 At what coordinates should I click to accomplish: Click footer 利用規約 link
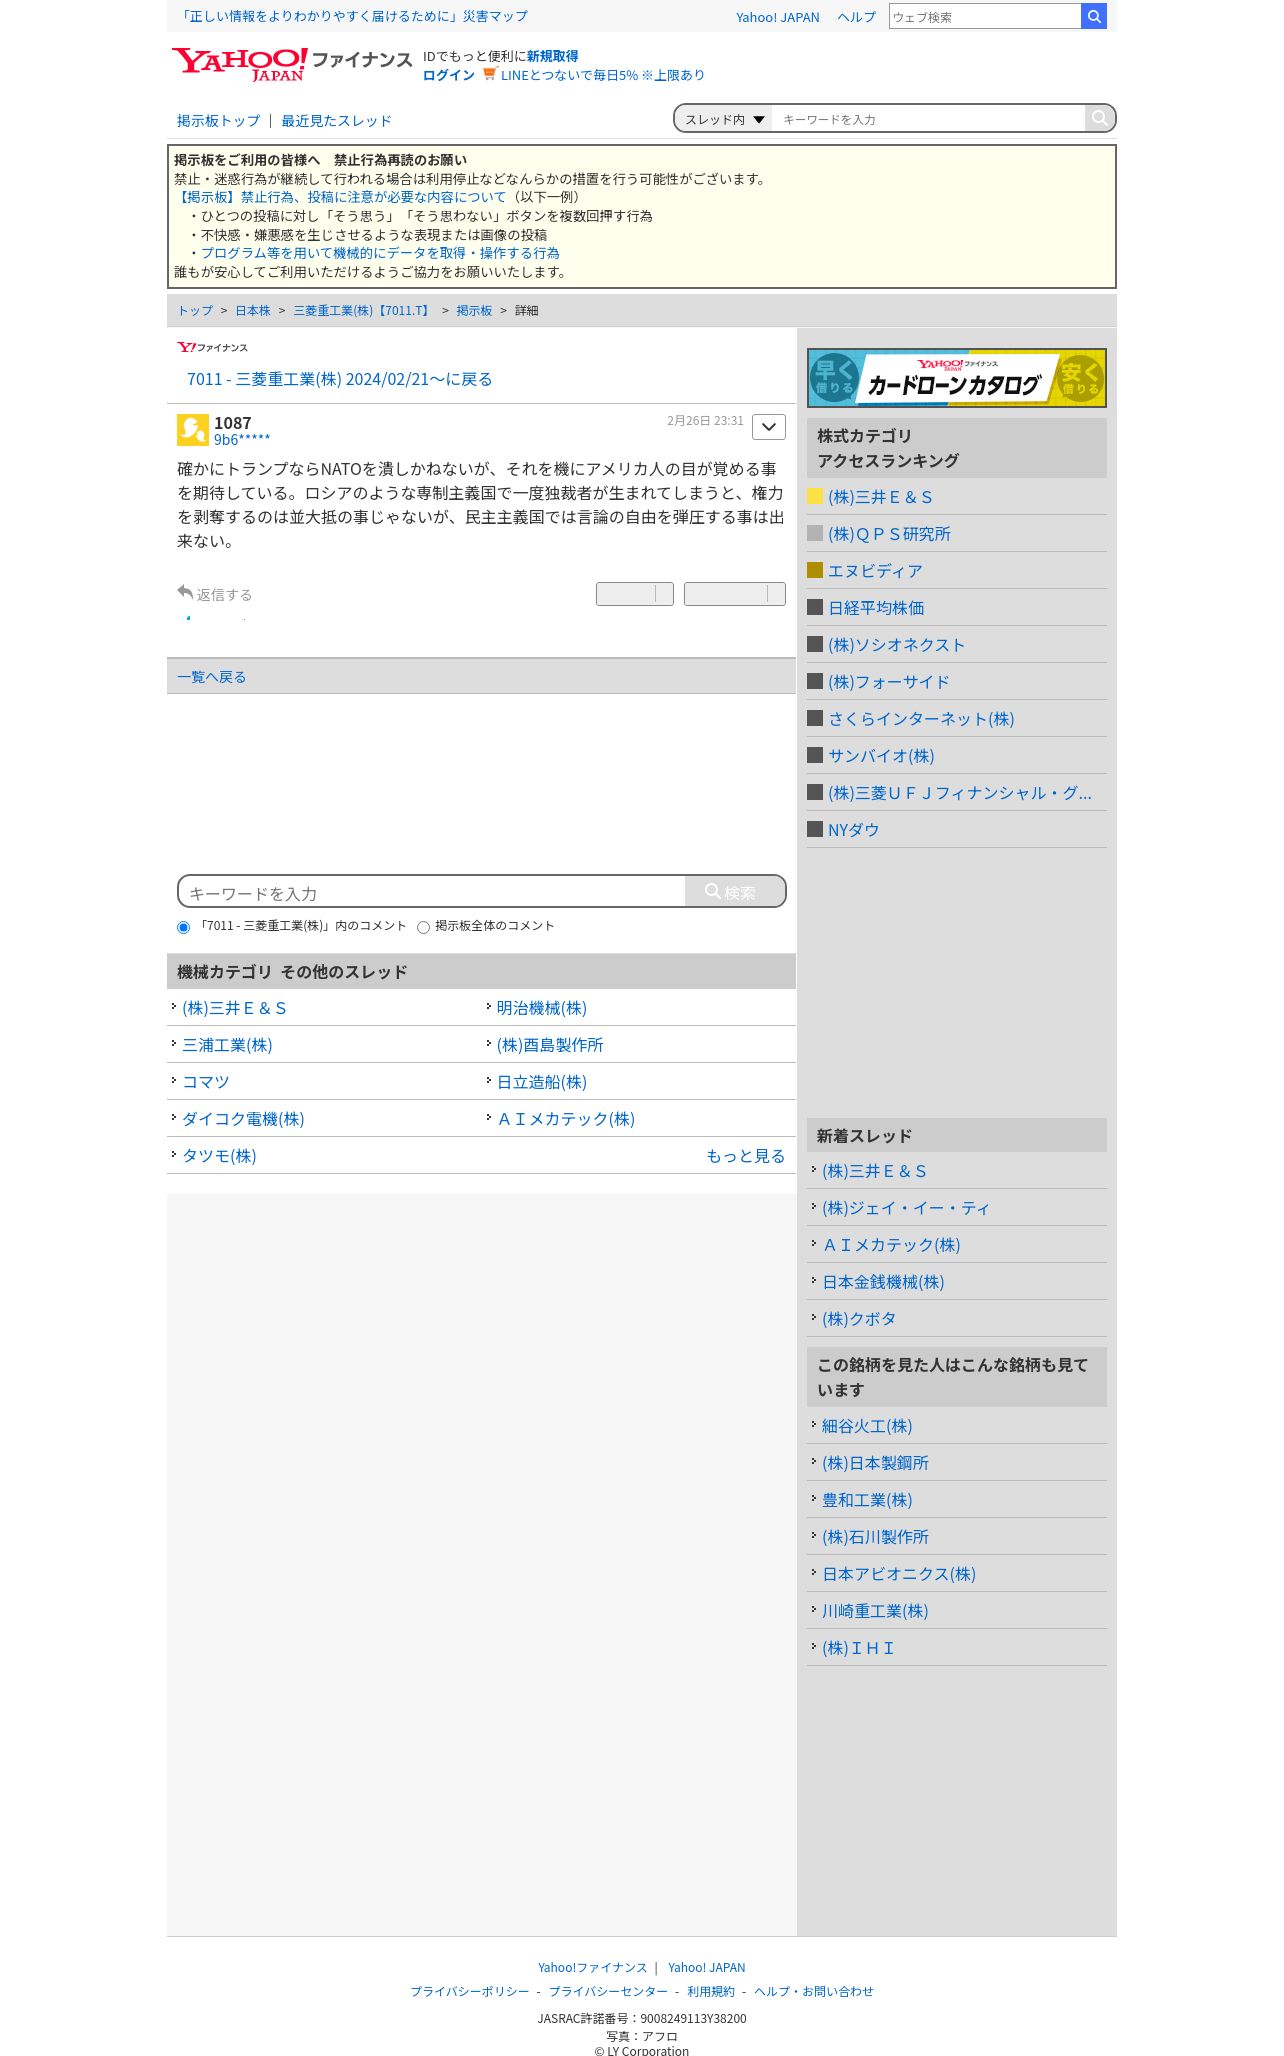[711, 1991]
